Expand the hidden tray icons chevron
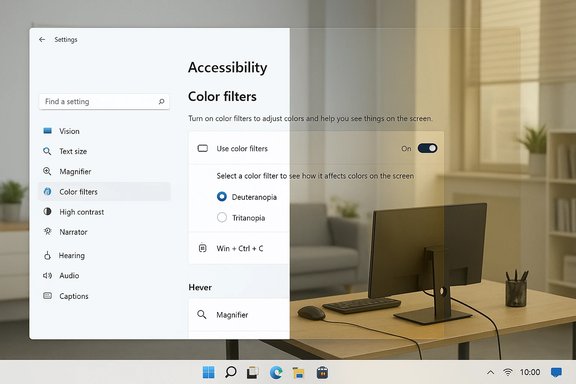Screen dimensions: 576x384 point(490,373)
